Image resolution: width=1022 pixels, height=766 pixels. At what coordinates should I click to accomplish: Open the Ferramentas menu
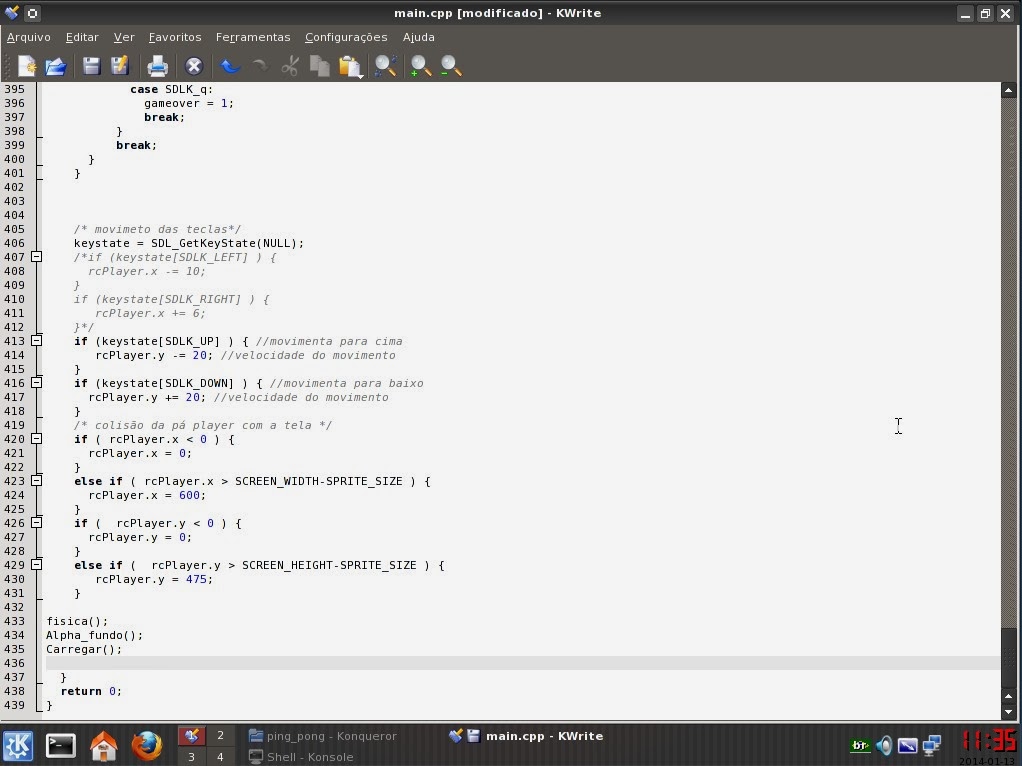click(252, 37)
